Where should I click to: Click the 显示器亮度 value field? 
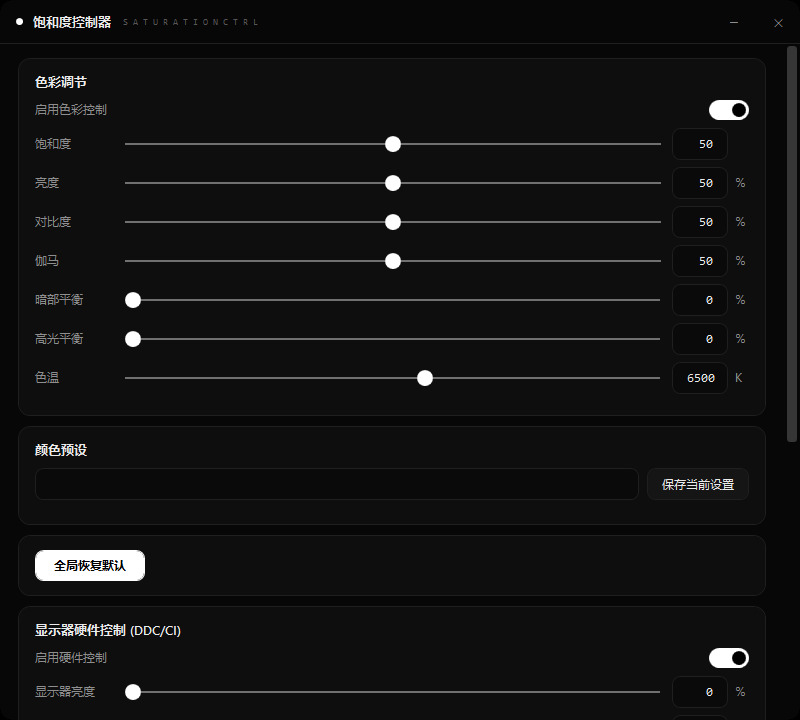click(x=700, y=692)
